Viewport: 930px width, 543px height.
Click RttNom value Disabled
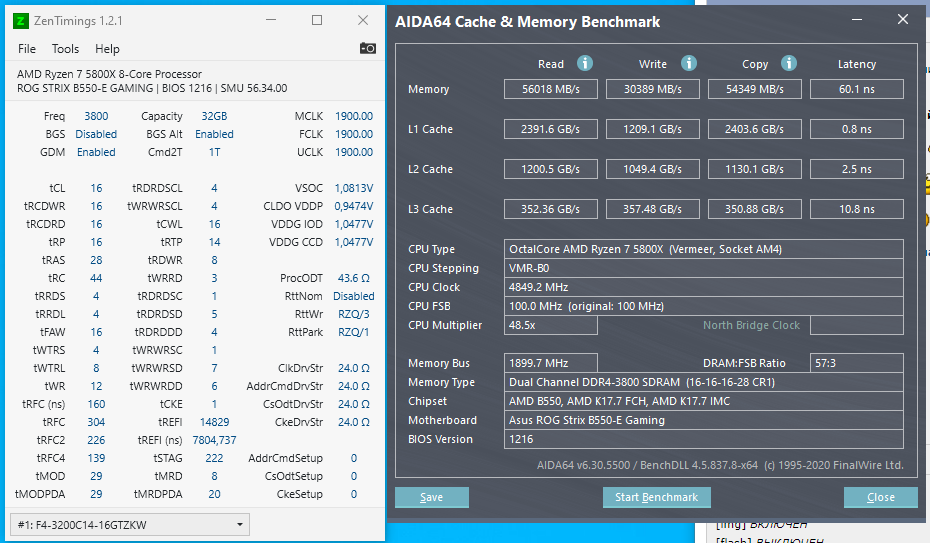tap(354, 296)
